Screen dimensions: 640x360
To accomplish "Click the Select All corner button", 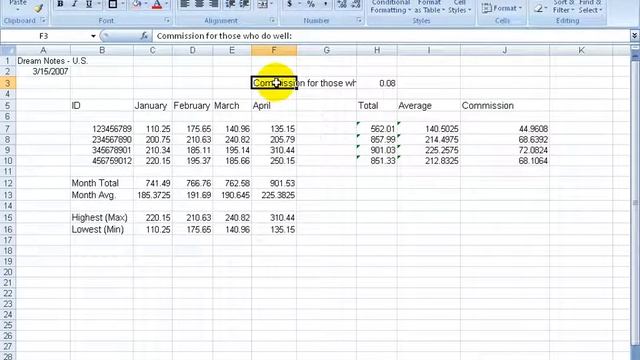I will 8,50.
